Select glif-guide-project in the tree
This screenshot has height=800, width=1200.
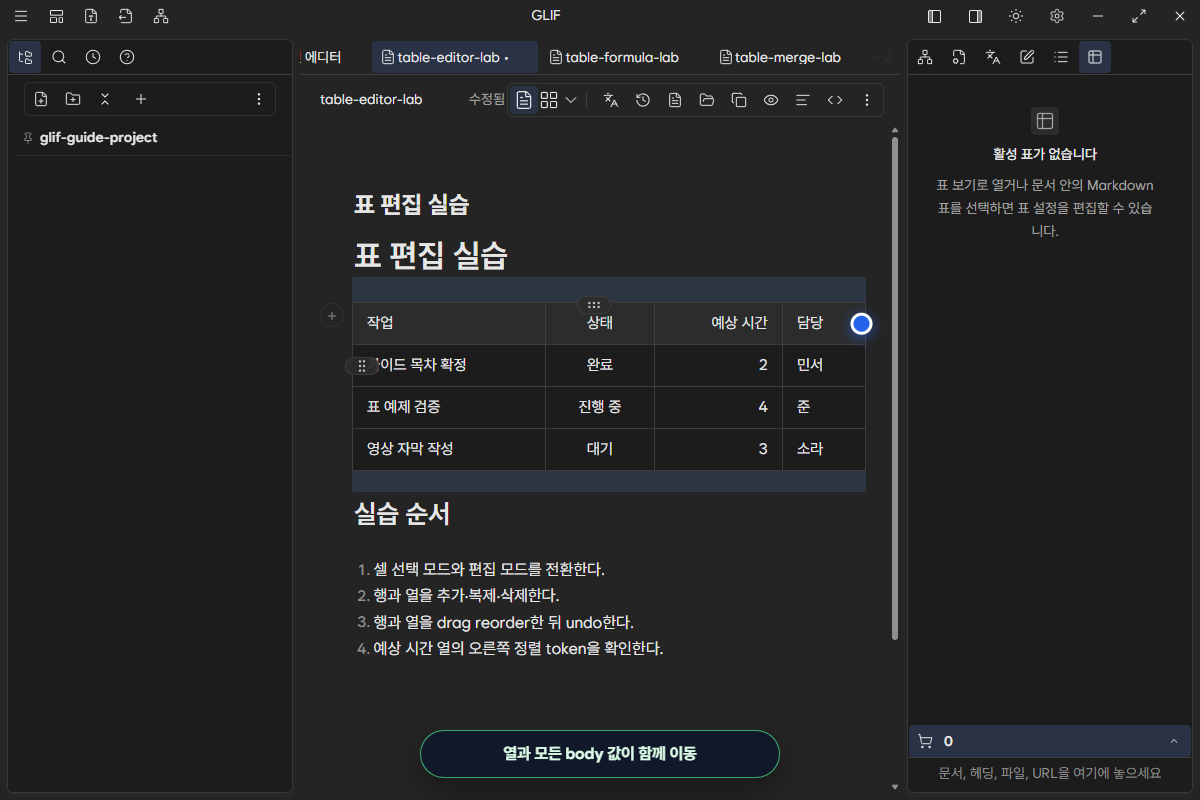pos(98,138)
